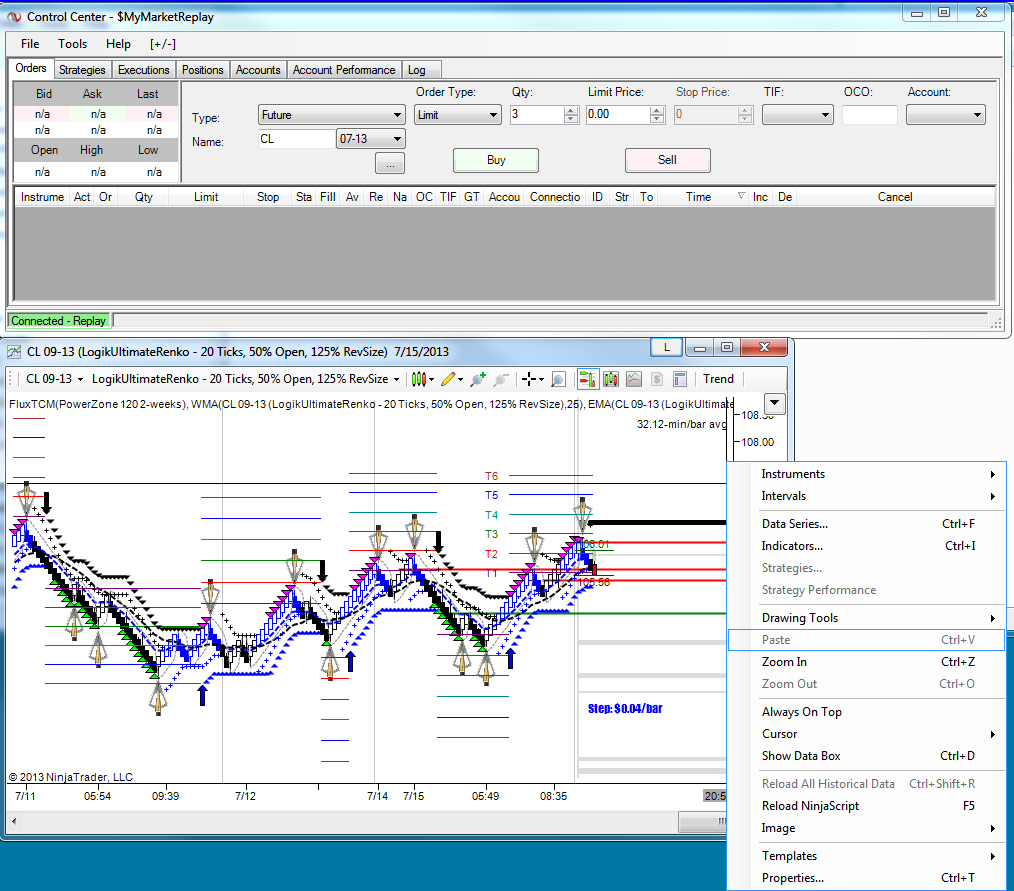Expand the Order Type dropdown

tap(457, 115)
